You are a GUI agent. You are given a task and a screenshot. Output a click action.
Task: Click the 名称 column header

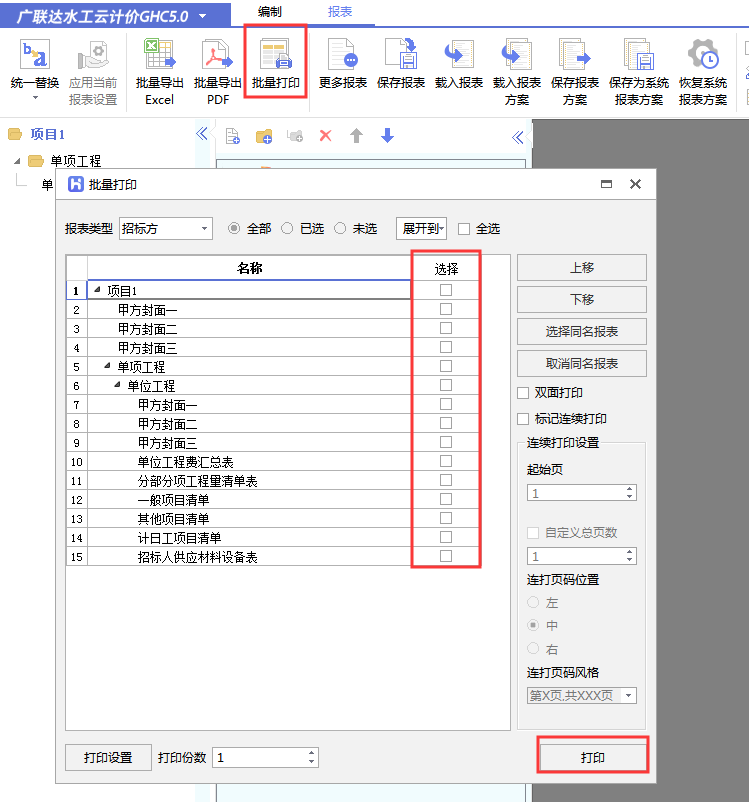[x=249, y=268]
